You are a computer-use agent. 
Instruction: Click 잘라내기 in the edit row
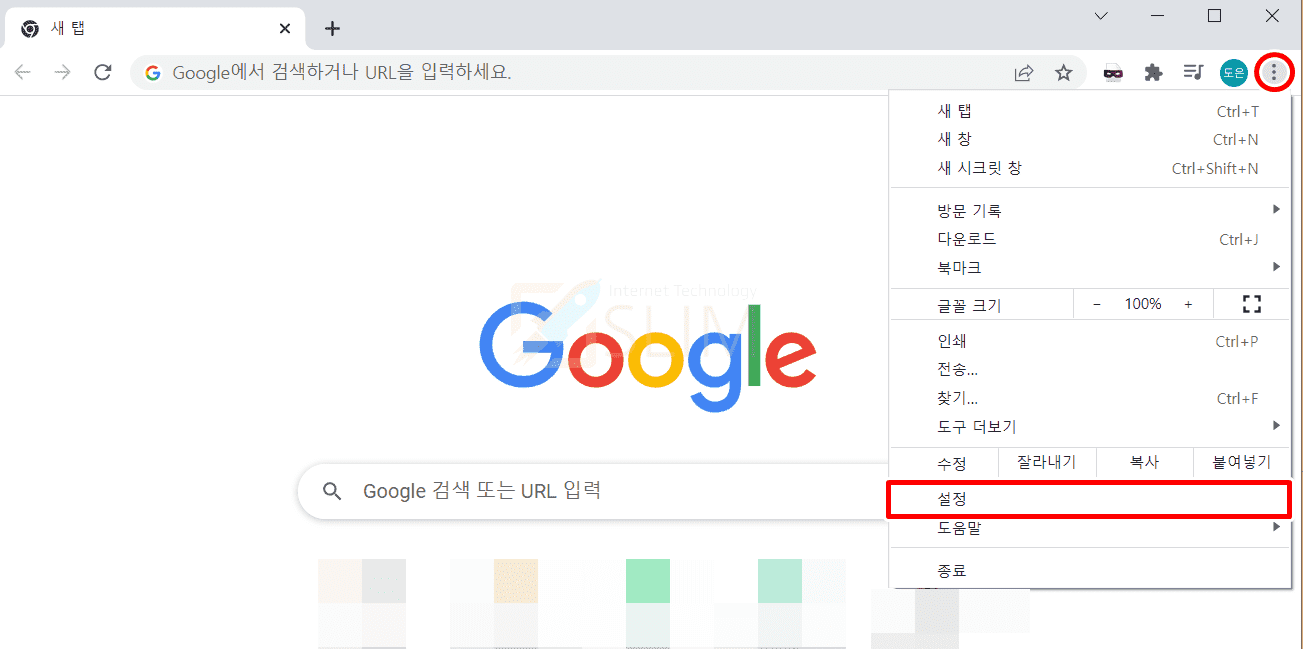(x=1046, y=462)
